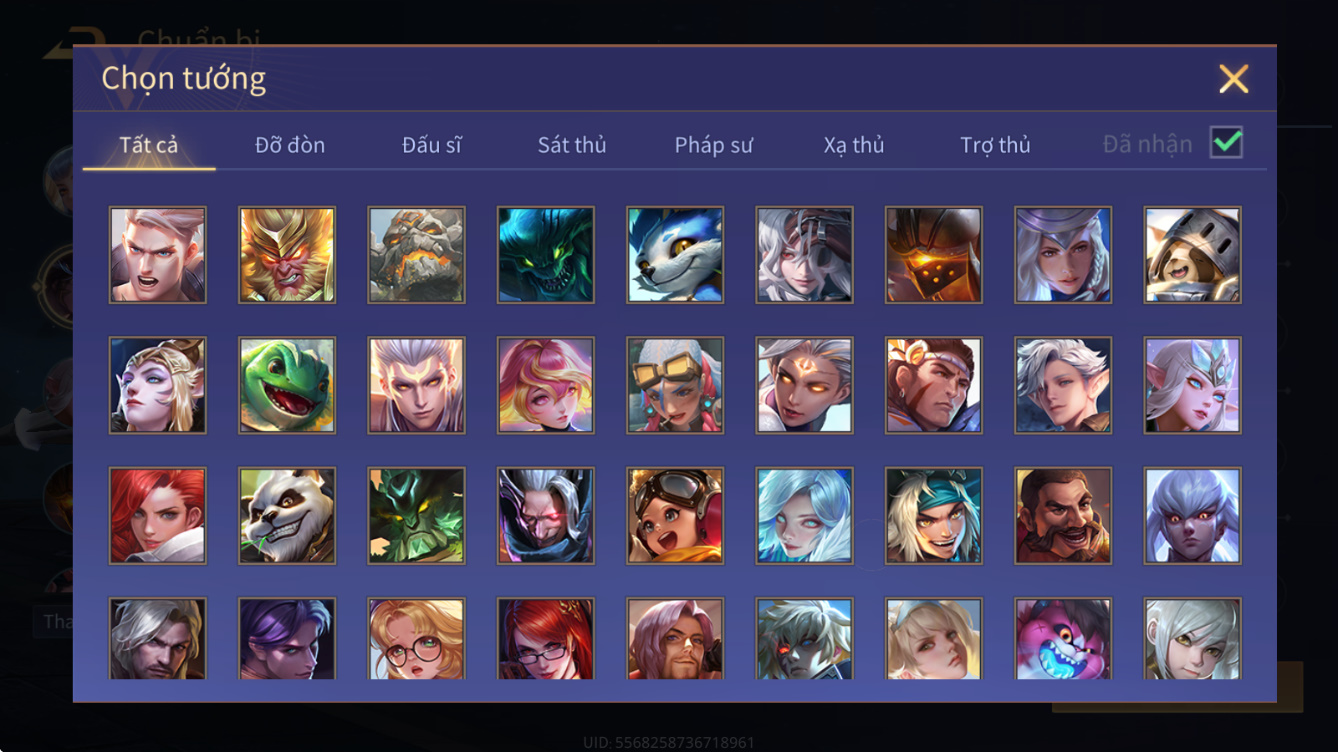Screen dimensions: 1338x752
Task: Select the red-haired woman with glasses portrait
Action: pyautogui.click(x=546, y=639)
